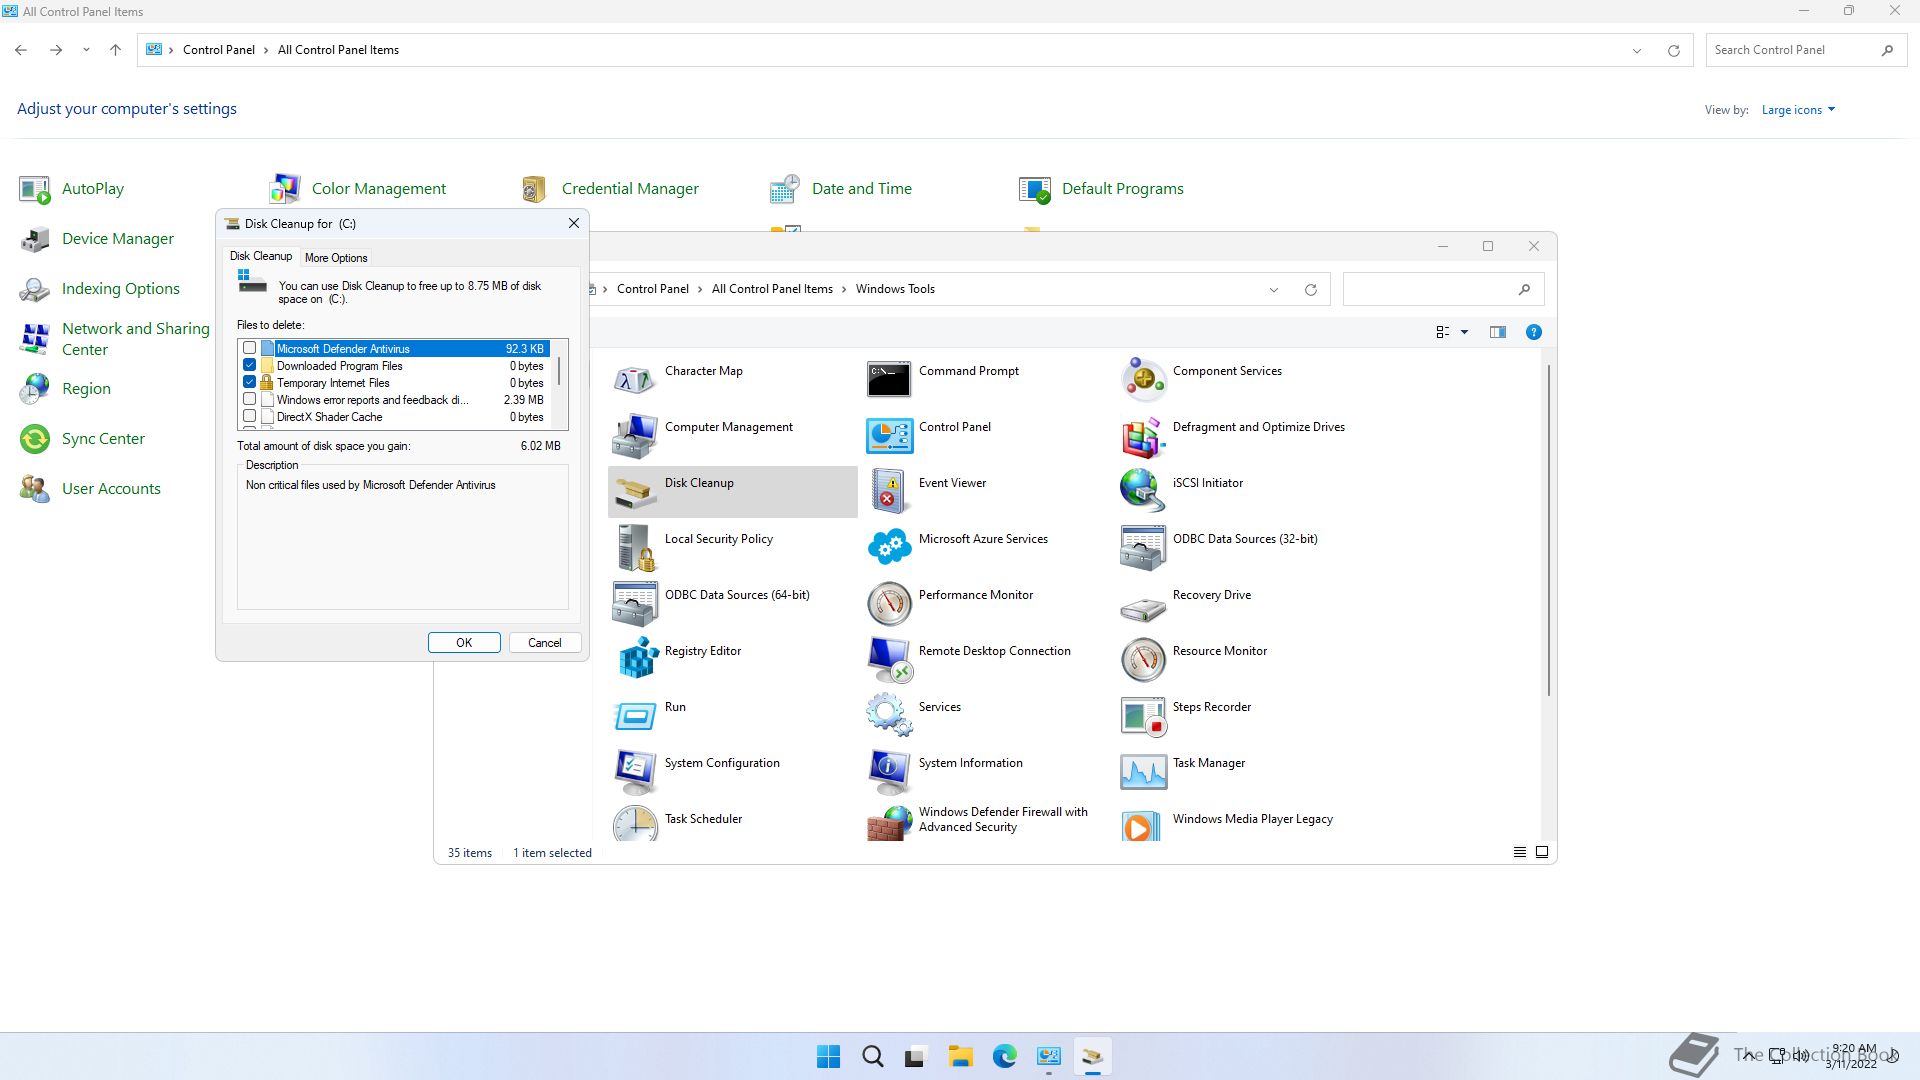Open Date and Time link
The height and width of the screenshot is (1080, 1920).
pos(862,189)
